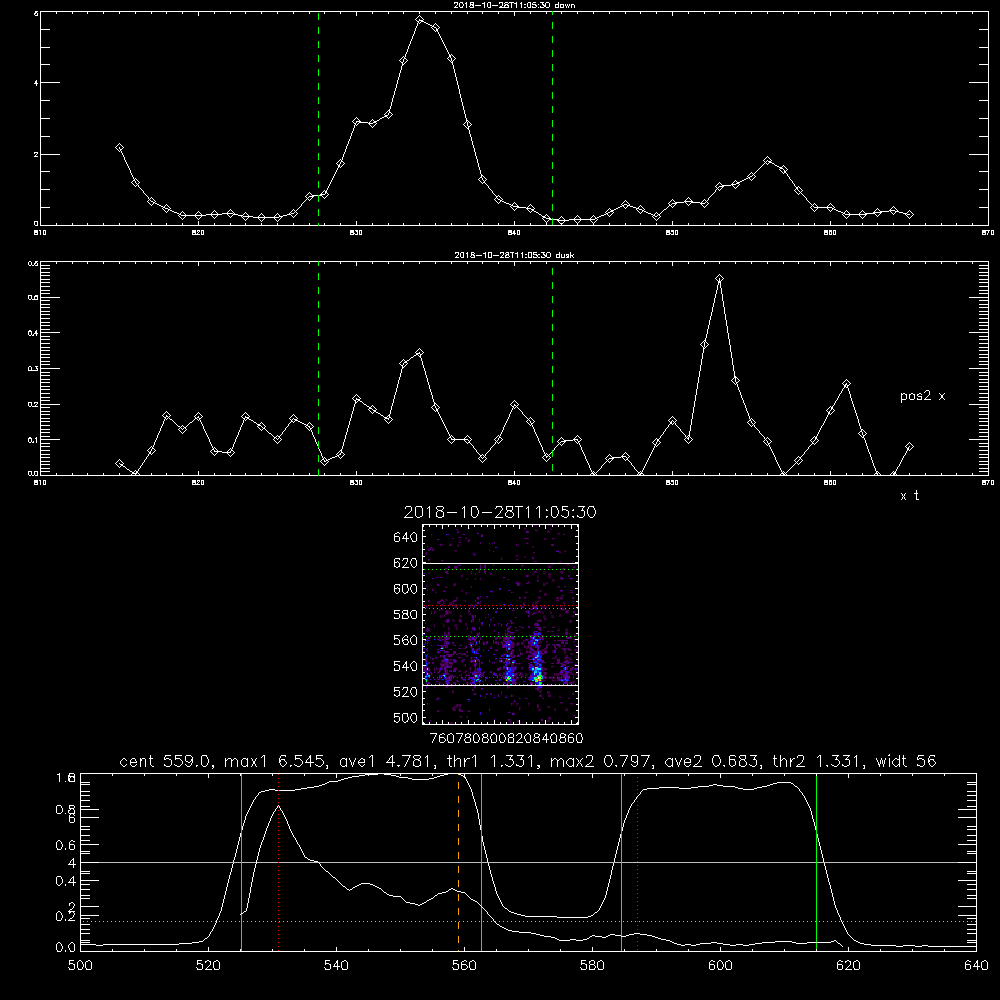1000x1000 pixels.
Task: Click right green dashed marker in dawn plot
Action: tap(552, 118)
